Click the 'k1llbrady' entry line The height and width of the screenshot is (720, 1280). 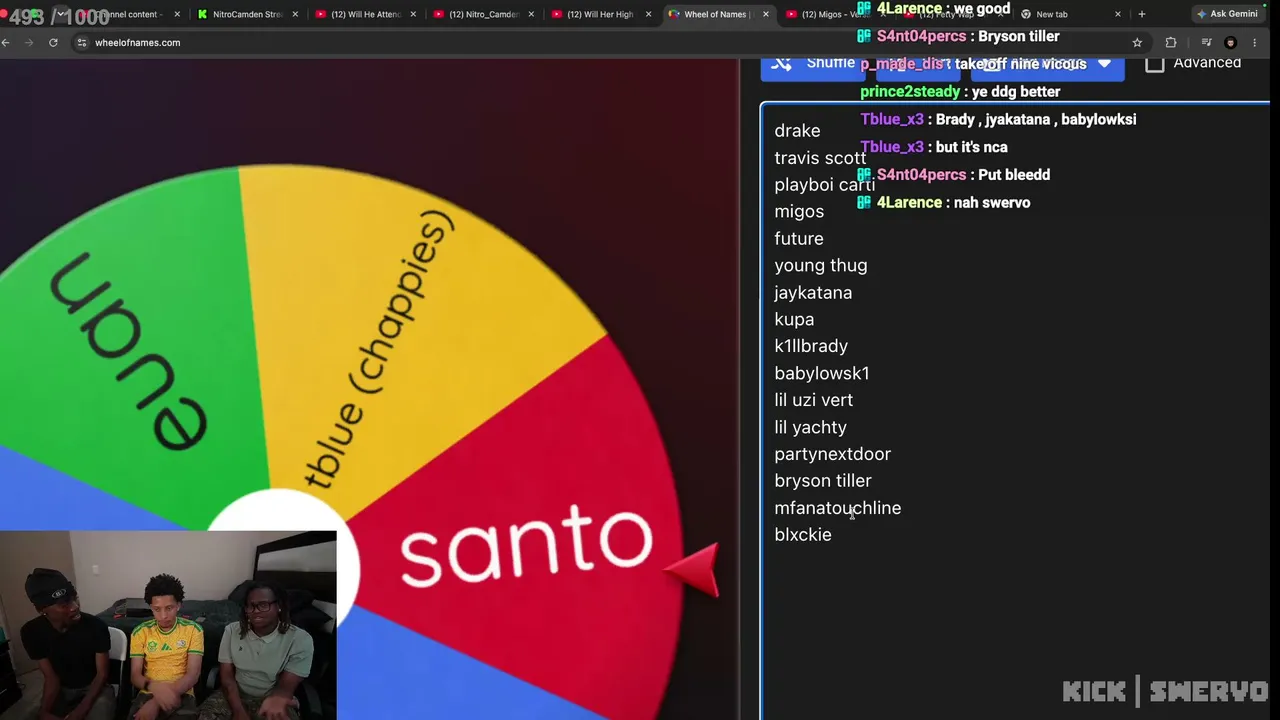tap(811, 346)
